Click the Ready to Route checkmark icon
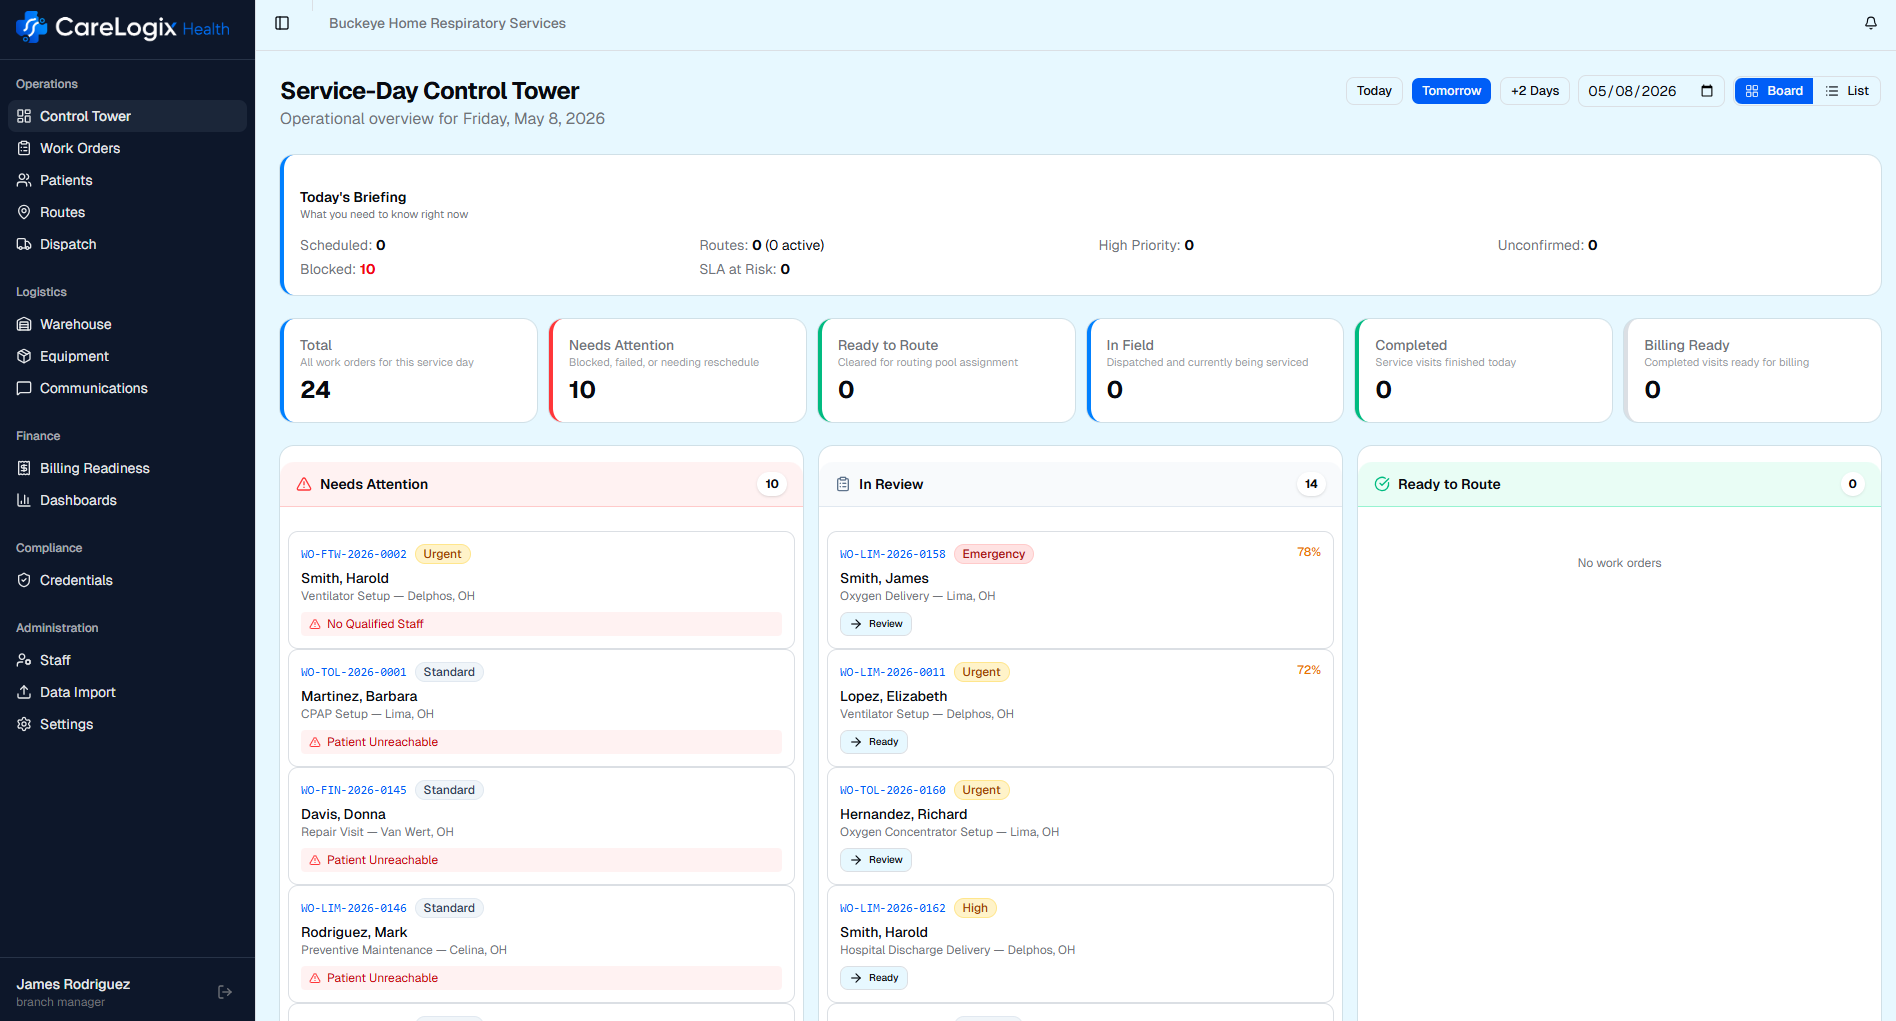This screenshot has width=1896, height=1021. pos(1382,484)
